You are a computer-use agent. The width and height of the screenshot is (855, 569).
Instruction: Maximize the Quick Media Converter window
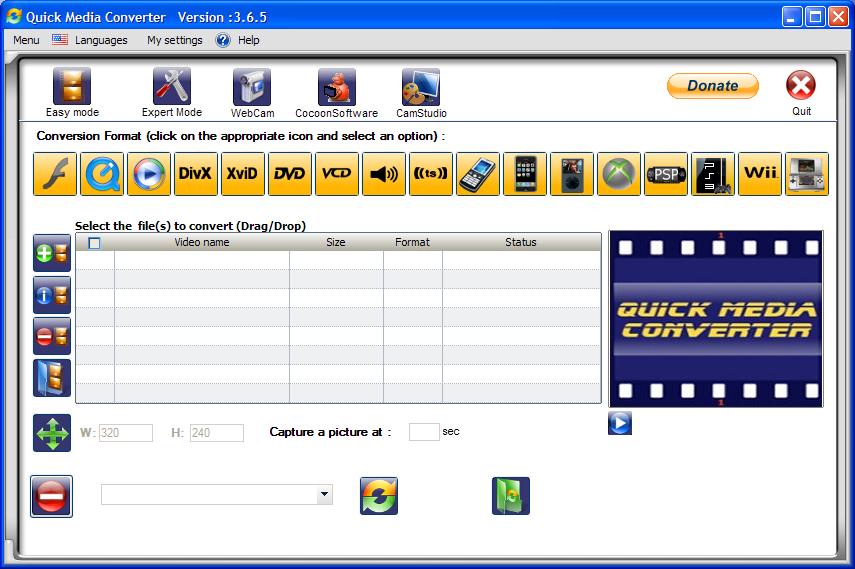(x=815, y=16)
